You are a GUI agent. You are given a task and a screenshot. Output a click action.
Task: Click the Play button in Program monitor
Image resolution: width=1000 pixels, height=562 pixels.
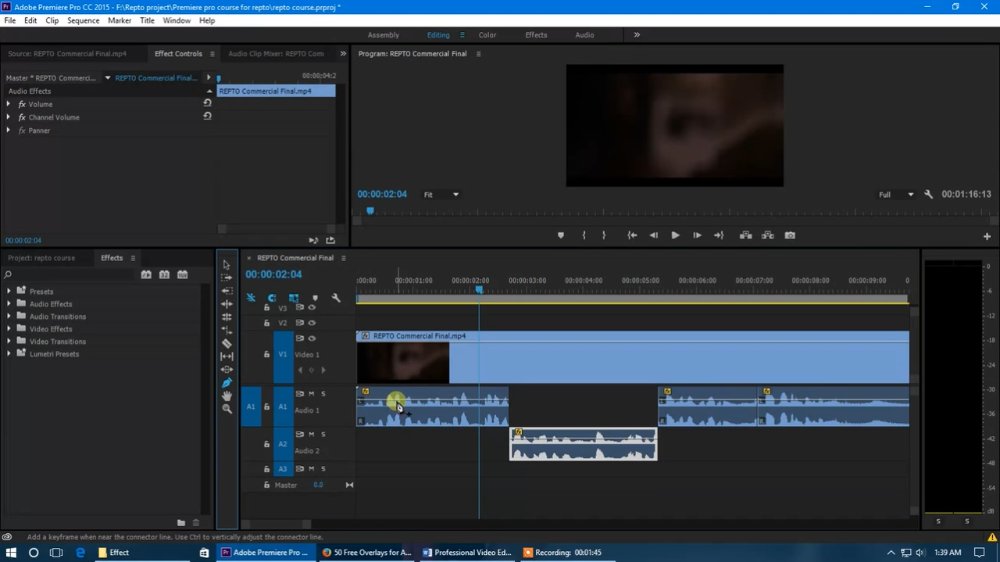click(675, 235)
